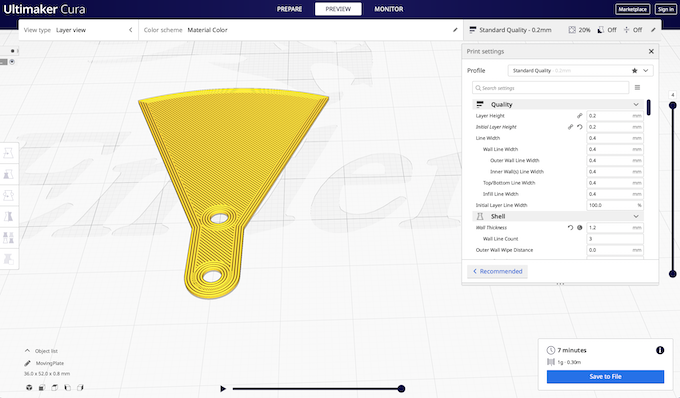Go back to Recommended settings
The image size is (680, 398).
click(x=497, y=271)
